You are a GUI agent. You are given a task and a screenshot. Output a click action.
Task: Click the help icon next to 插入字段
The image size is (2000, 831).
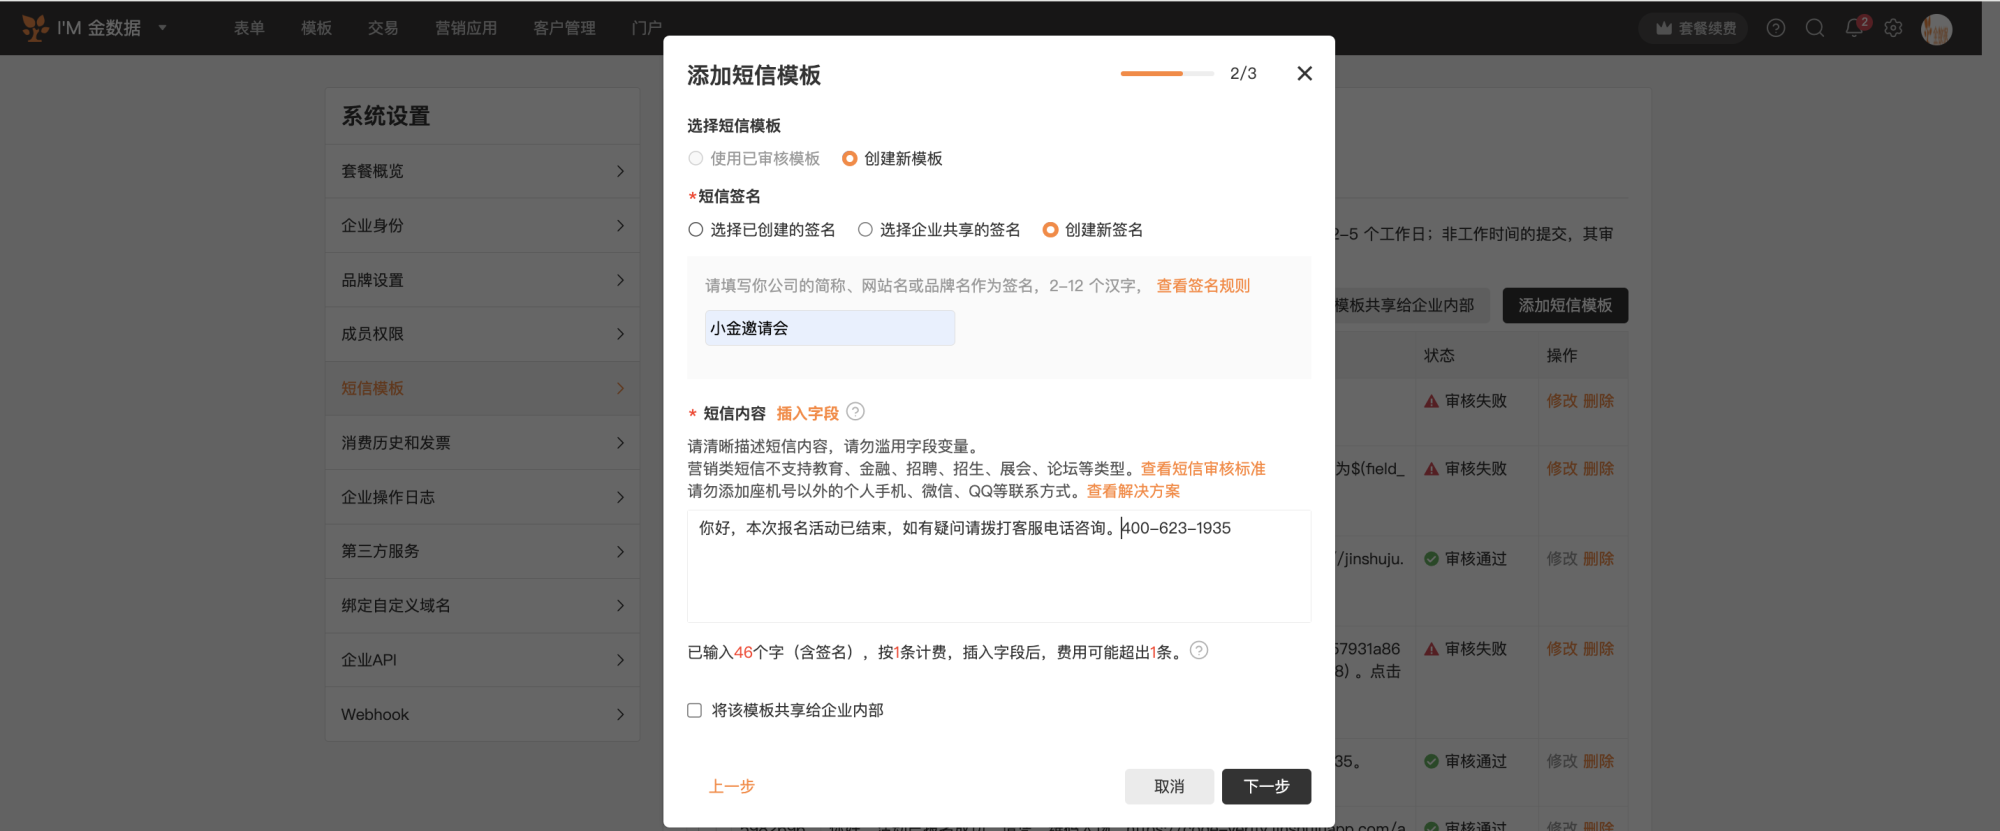coord(855,411)
